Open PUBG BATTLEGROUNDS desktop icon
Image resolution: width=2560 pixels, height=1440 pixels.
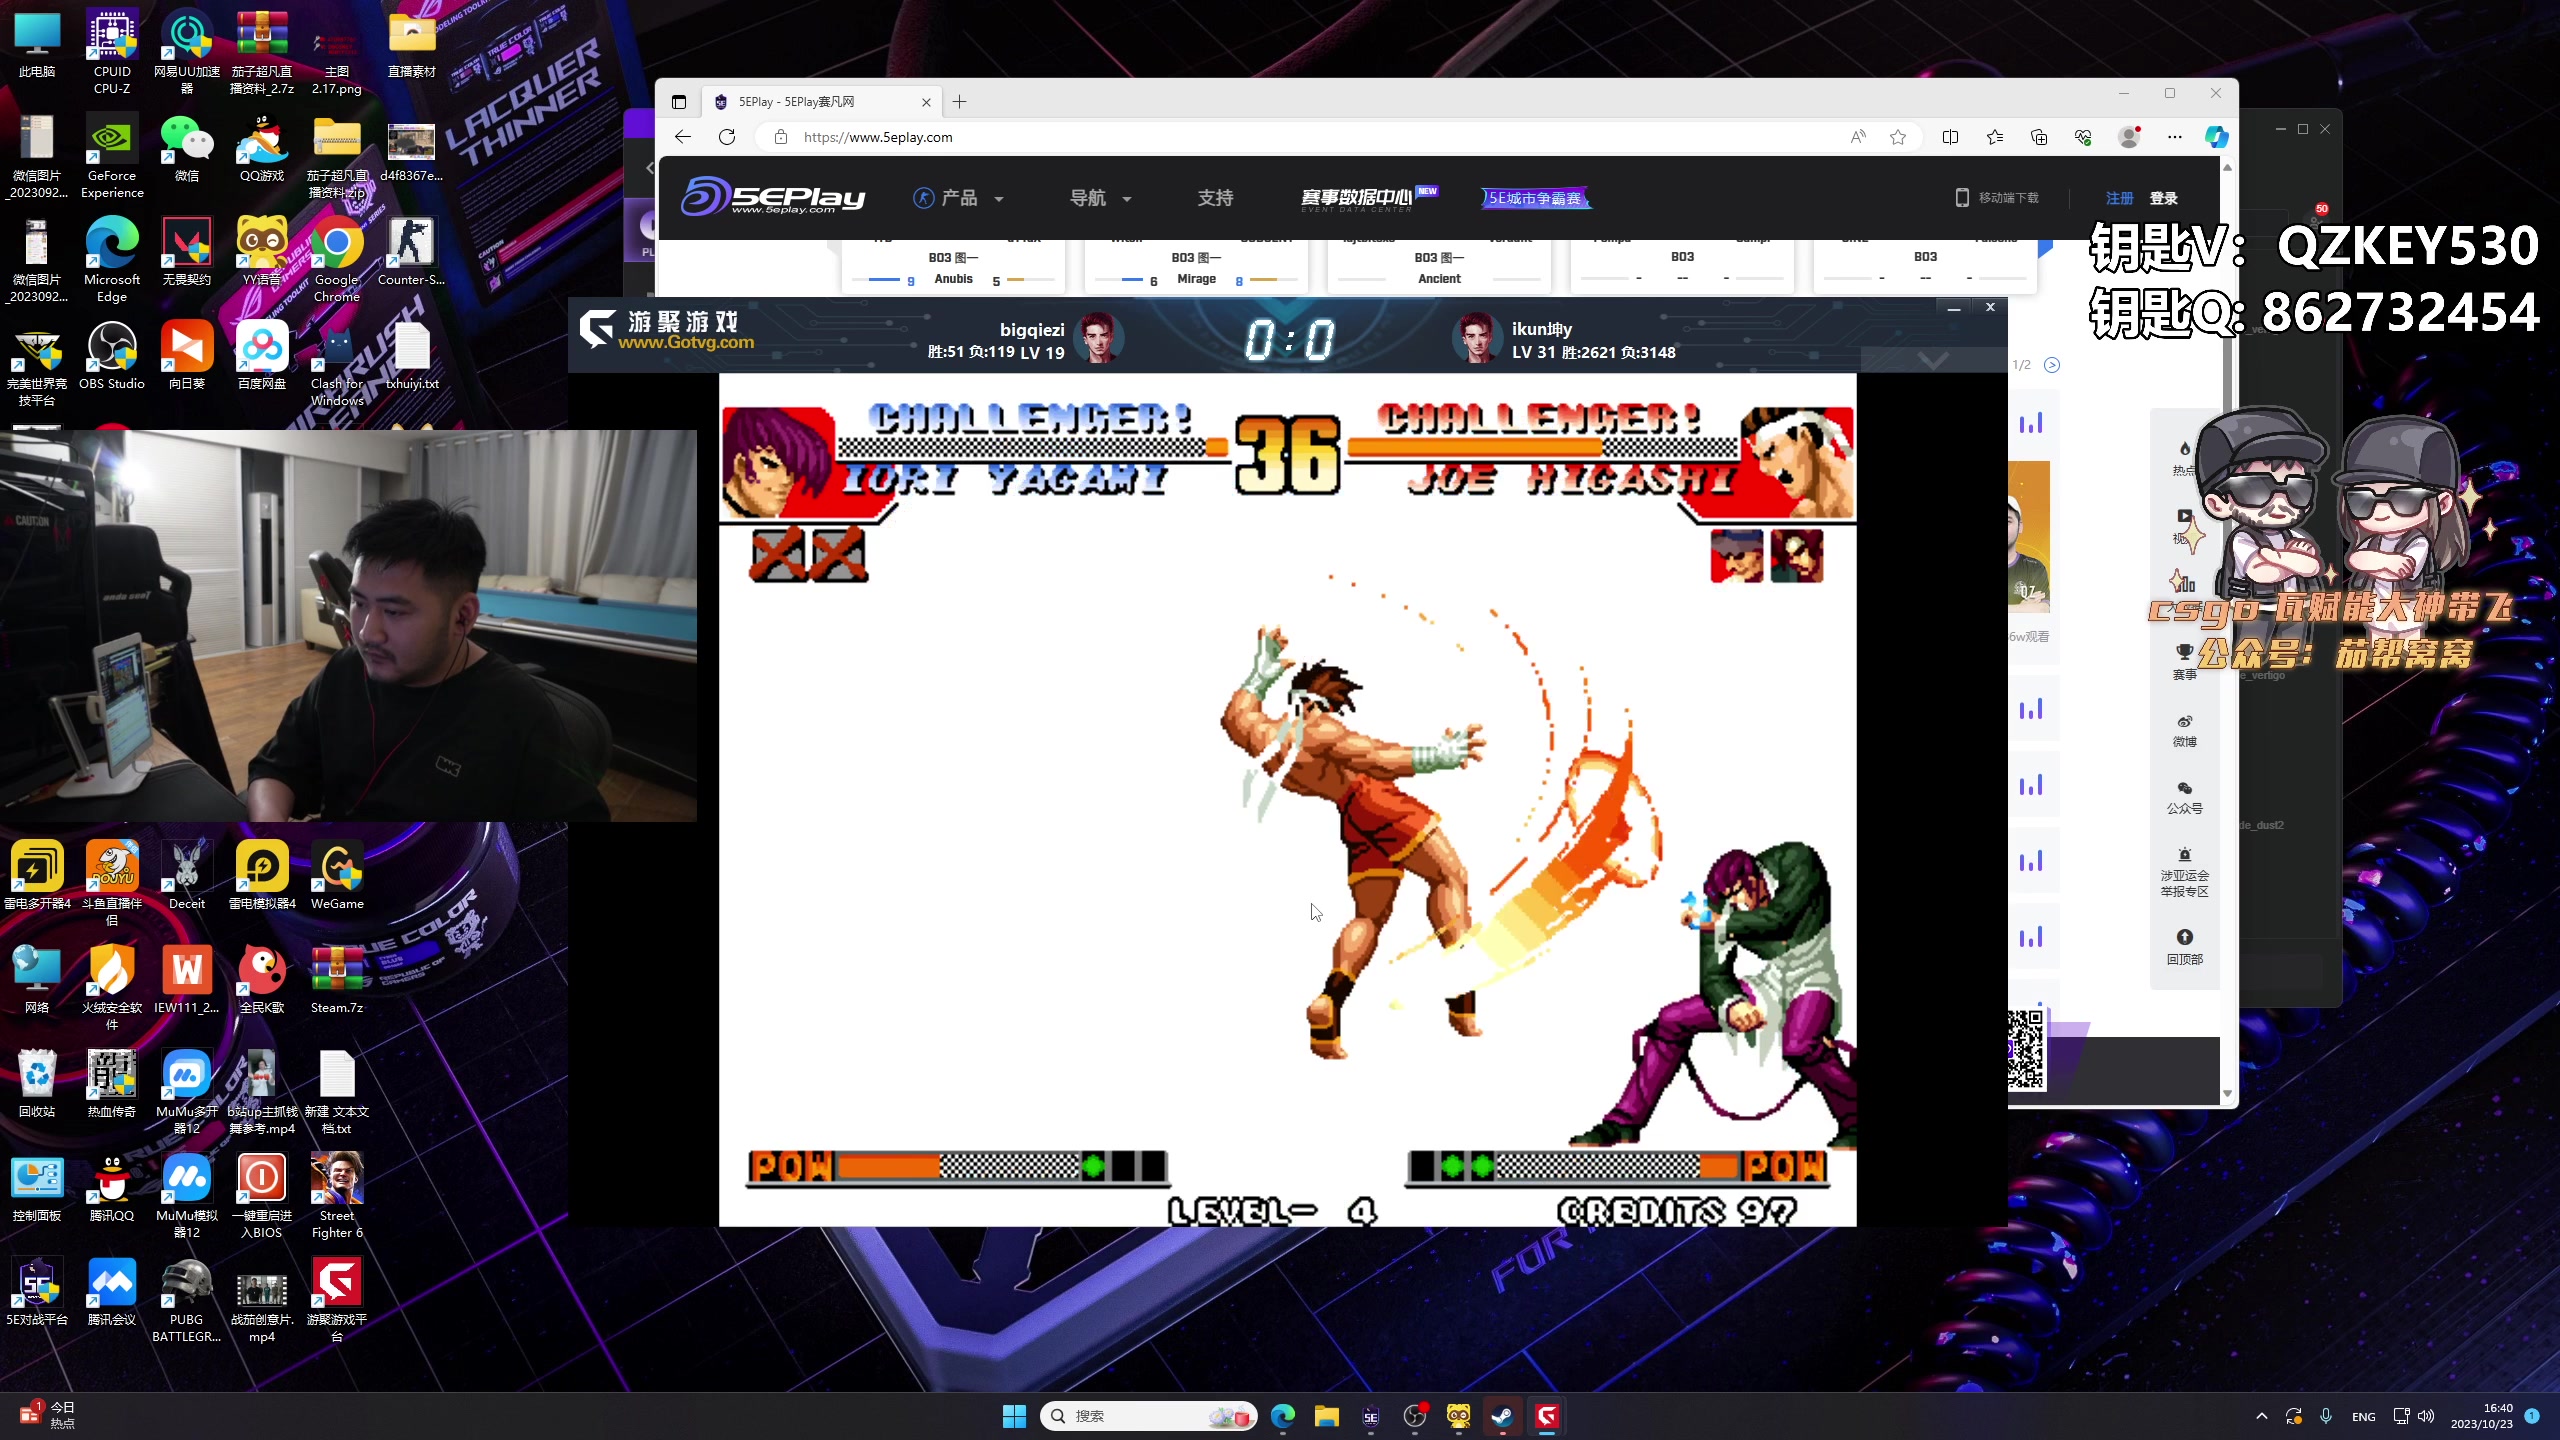point(187,1299)
